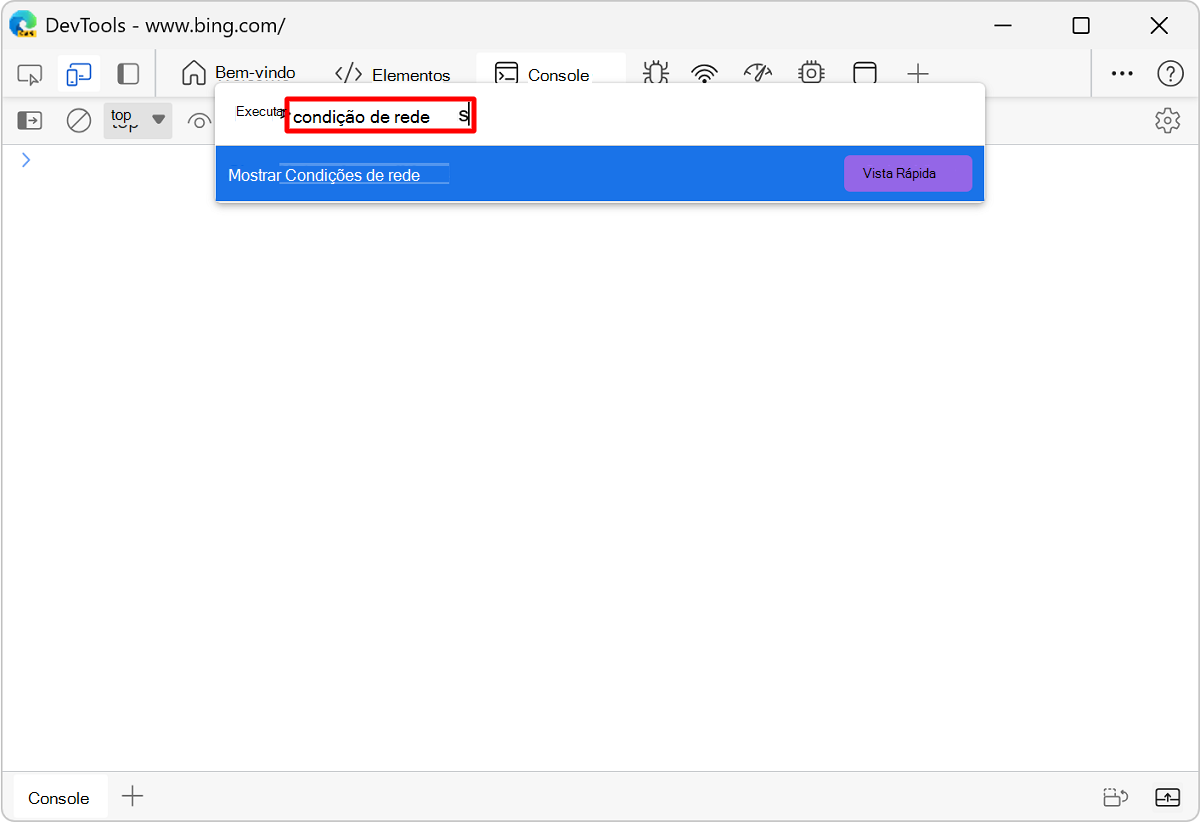Open Customize and control DevTools menu

(x=1123, y=74)
